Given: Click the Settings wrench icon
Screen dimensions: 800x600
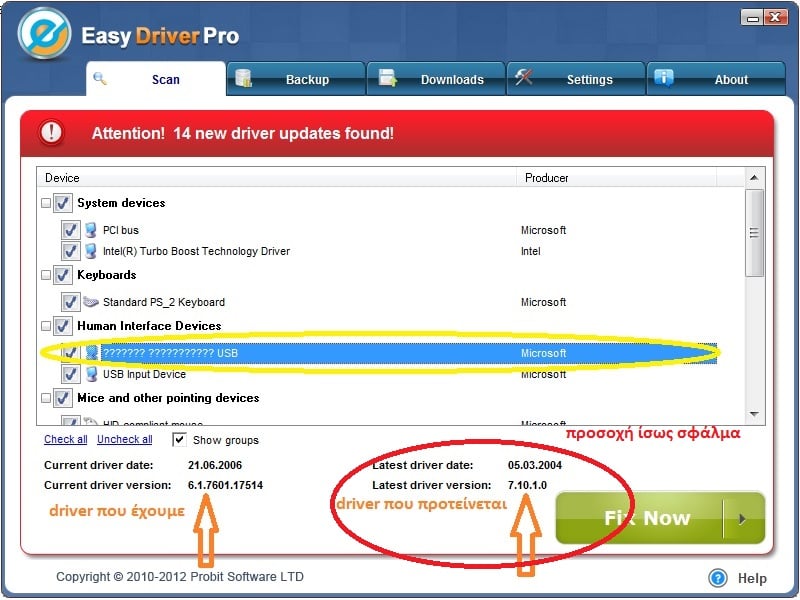Looking at the screenshot, I should pyautogui.click(x=523, y=78).
